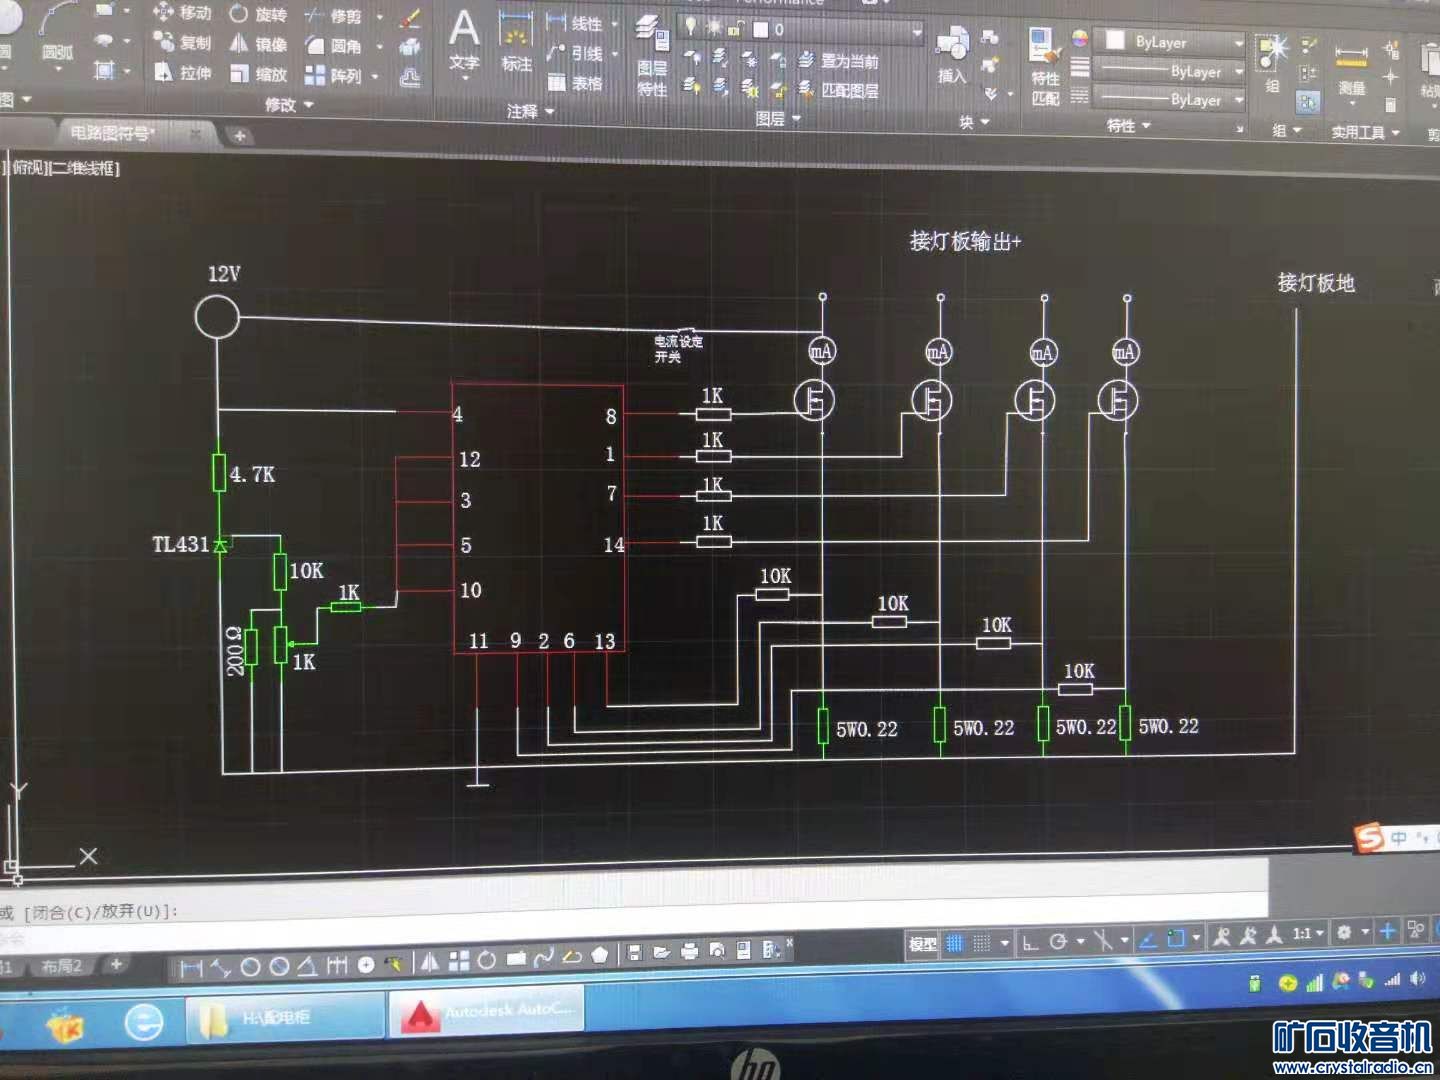Open the ByLayer lineweight dropdown
This screenshot has height=1080, width=1440.
pos(1172,72)
